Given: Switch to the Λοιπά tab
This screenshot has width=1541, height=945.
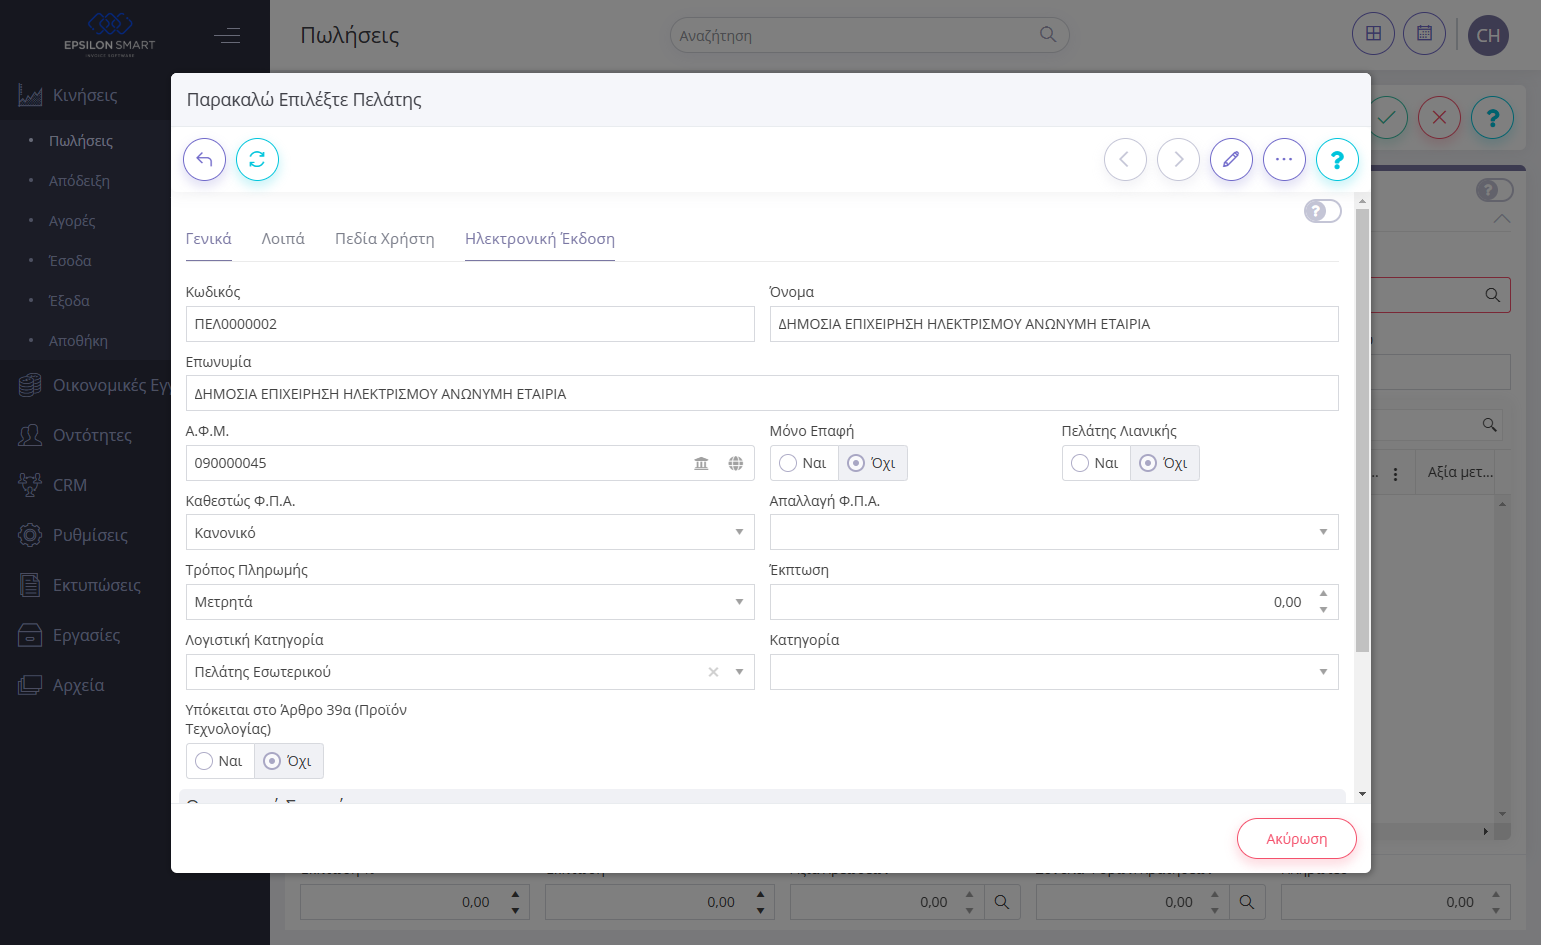Looking at the screenshot, I should [x=283, y=239].
